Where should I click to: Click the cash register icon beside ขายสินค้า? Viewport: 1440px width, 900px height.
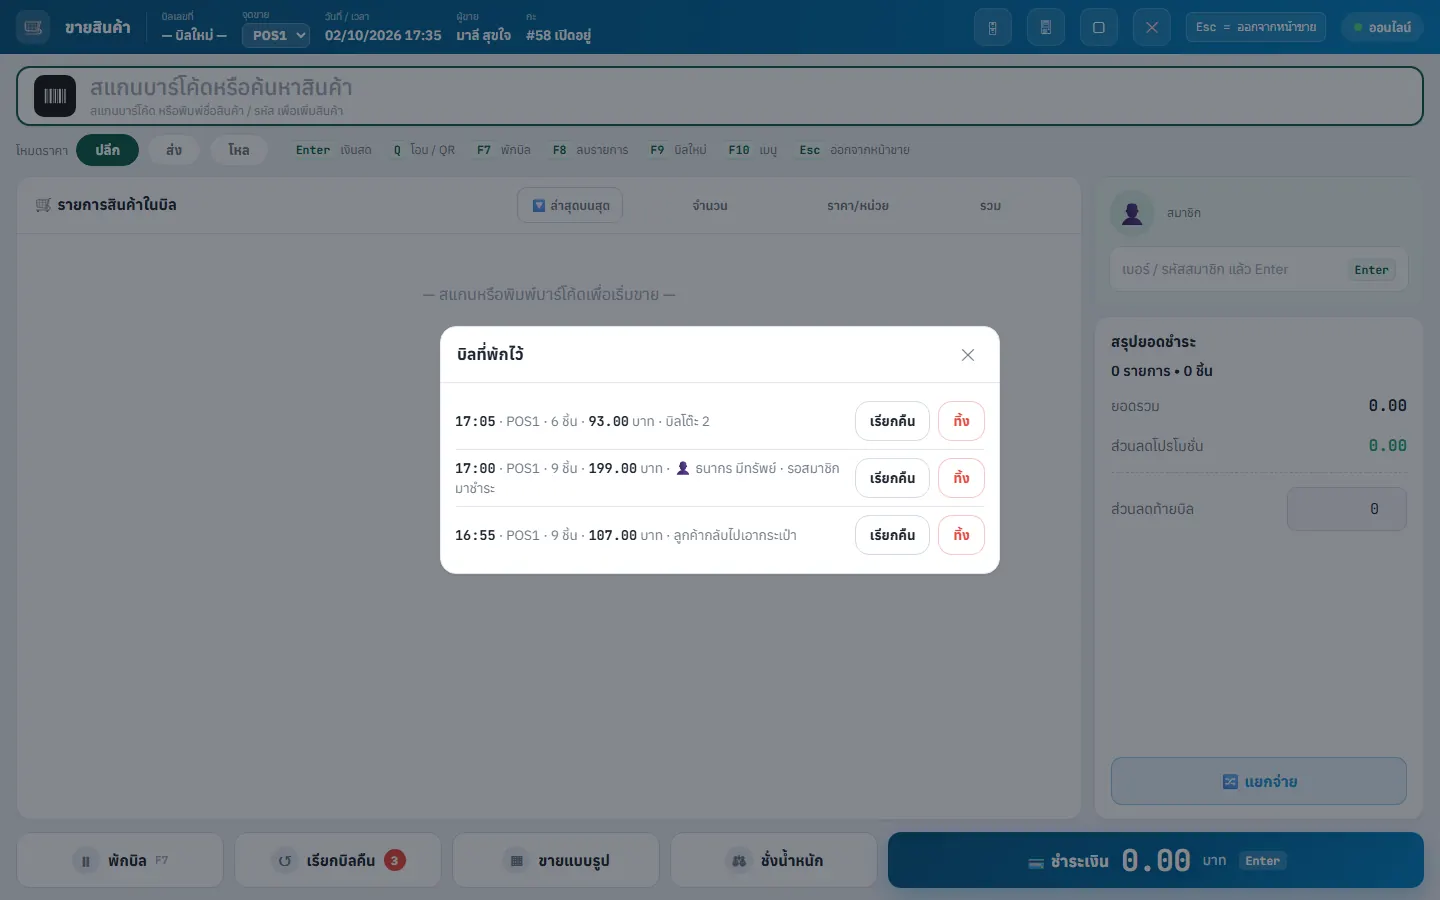point(33,27)
